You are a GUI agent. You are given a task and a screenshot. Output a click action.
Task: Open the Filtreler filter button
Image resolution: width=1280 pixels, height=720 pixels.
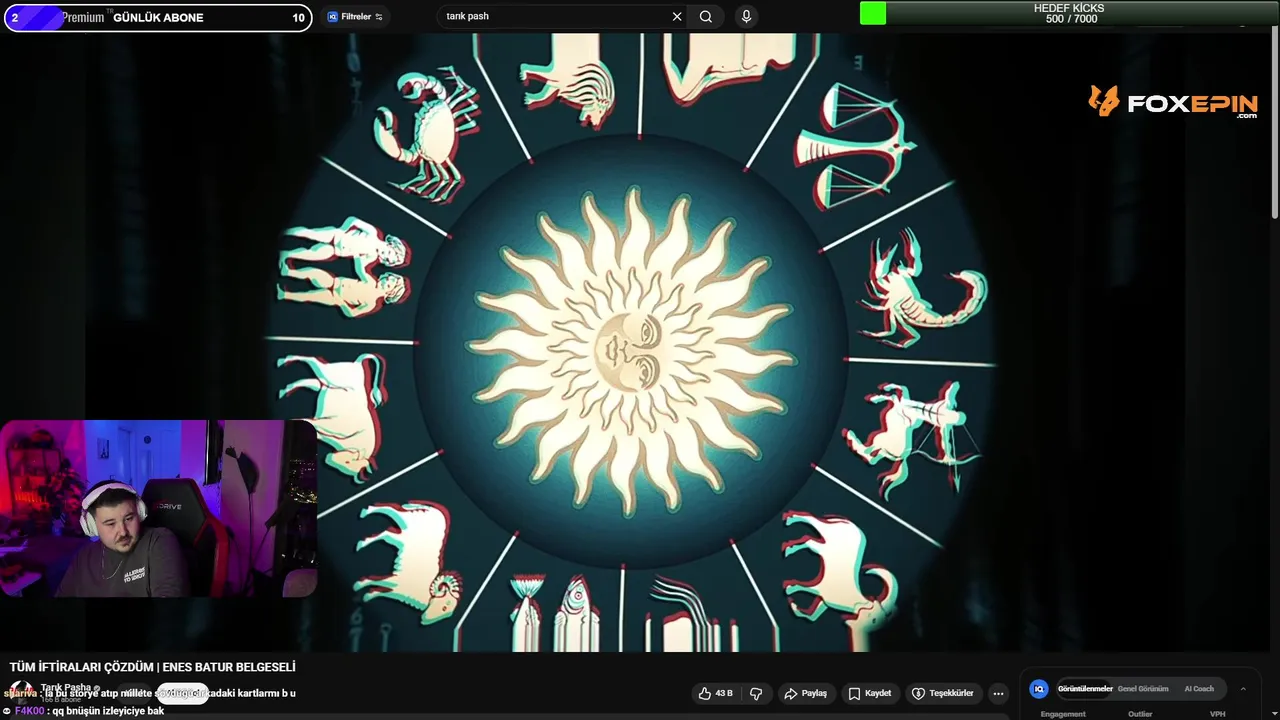point(356,16)
